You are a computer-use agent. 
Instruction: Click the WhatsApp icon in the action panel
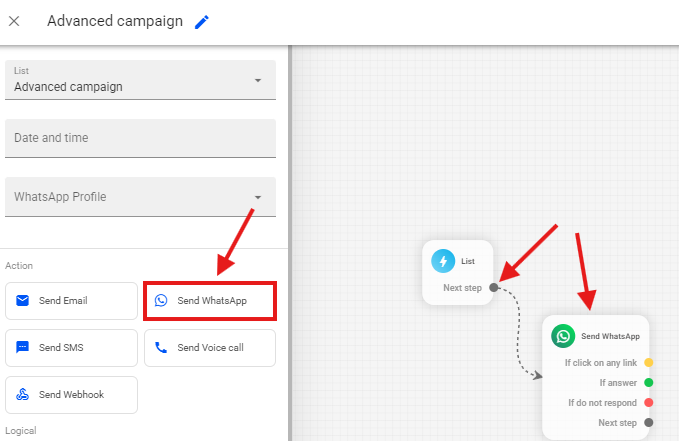pyautogui.click(x=161, y=301)
